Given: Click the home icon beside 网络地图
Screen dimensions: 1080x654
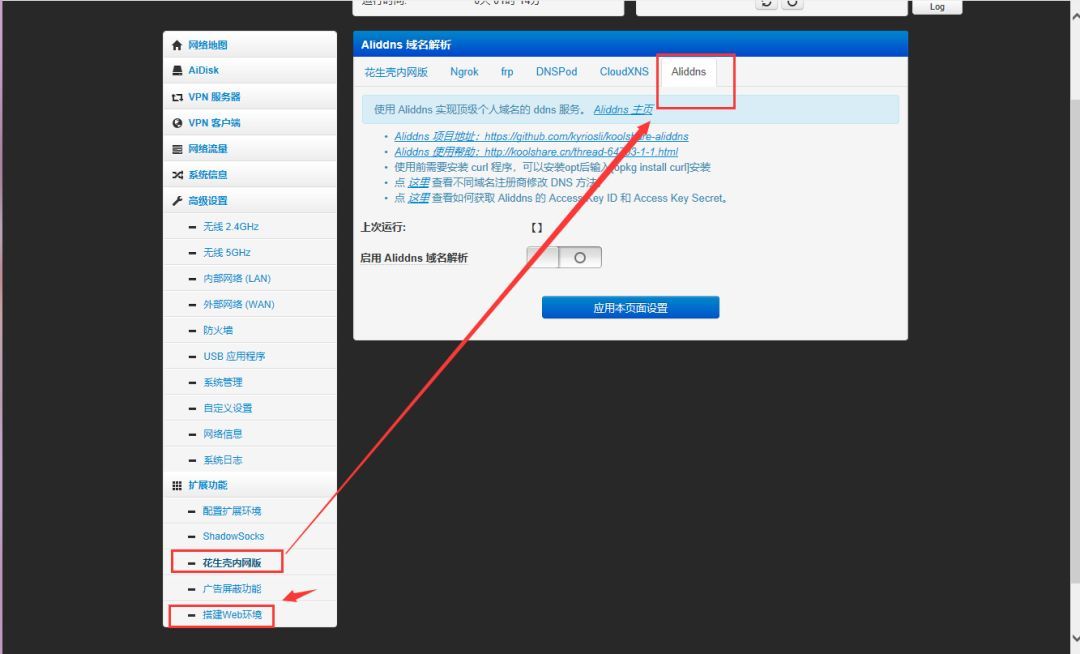Looking at the screenshot, I should [177, 45].
